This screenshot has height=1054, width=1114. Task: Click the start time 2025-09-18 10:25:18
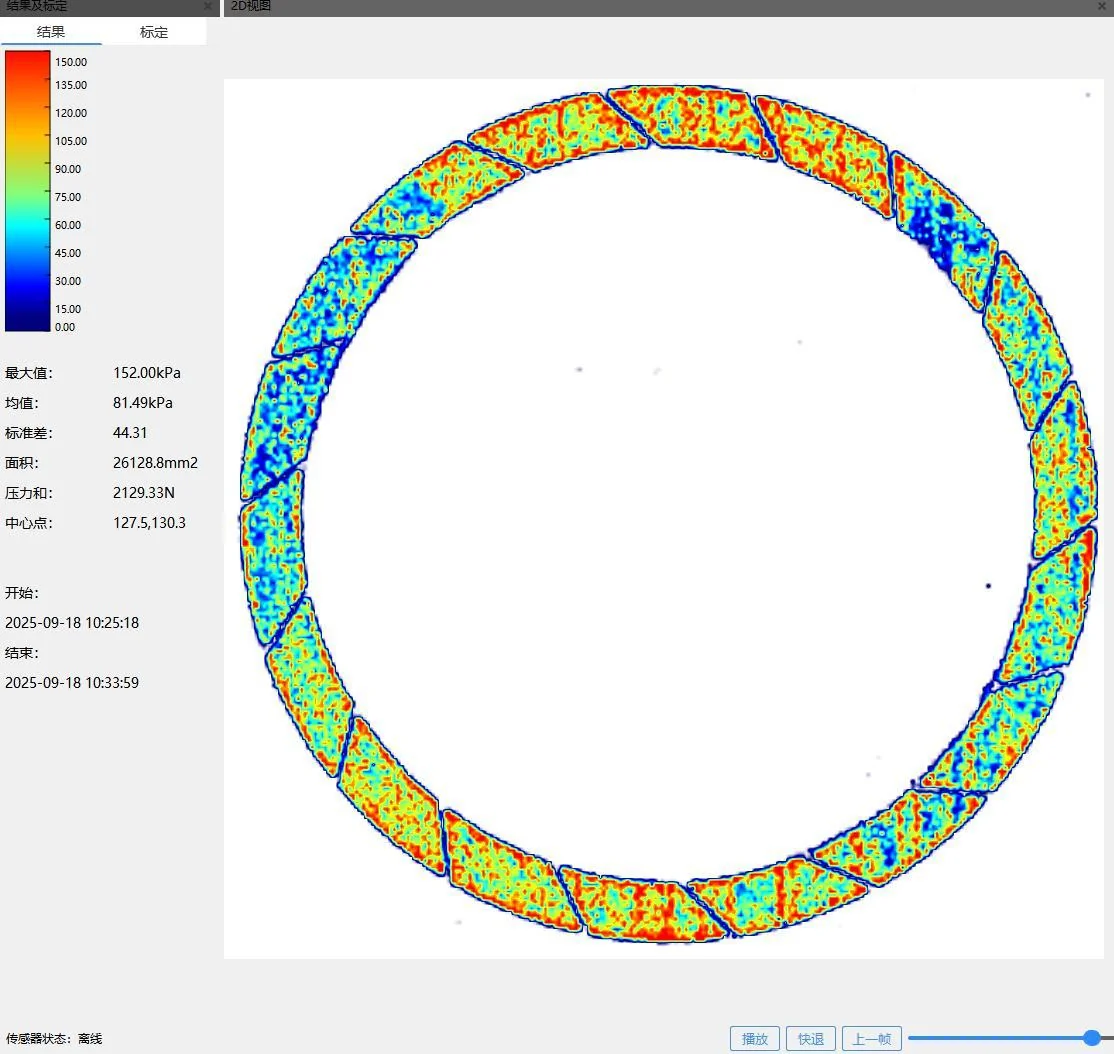click(72, 623)
